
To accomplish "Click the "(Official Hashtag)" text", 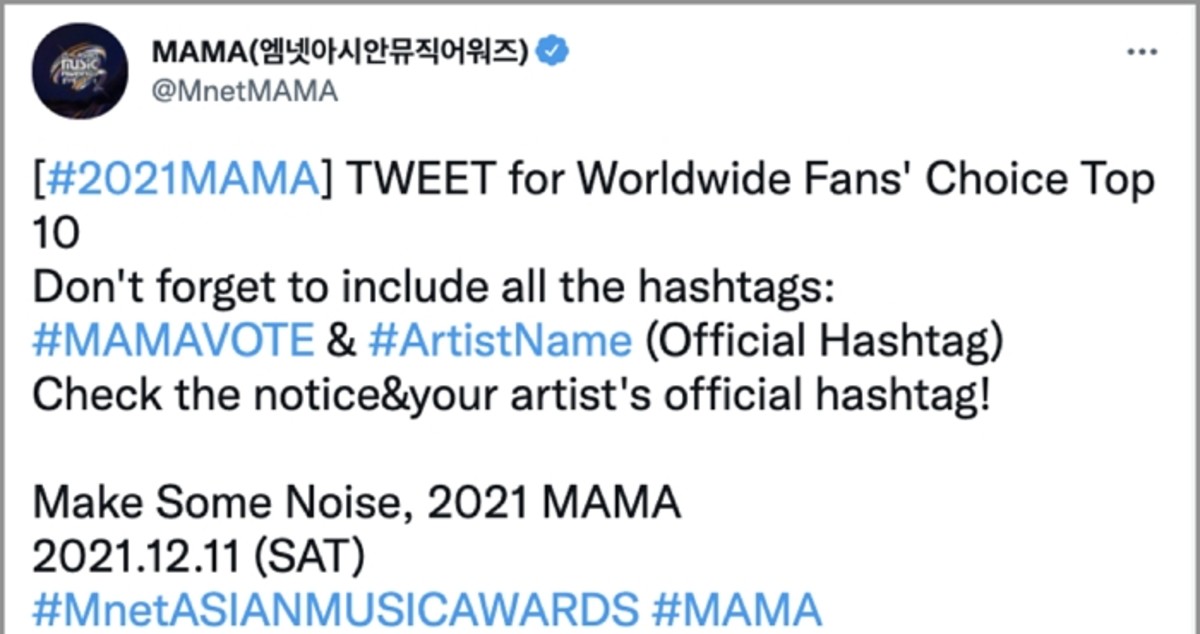I will tap(823, 341).
